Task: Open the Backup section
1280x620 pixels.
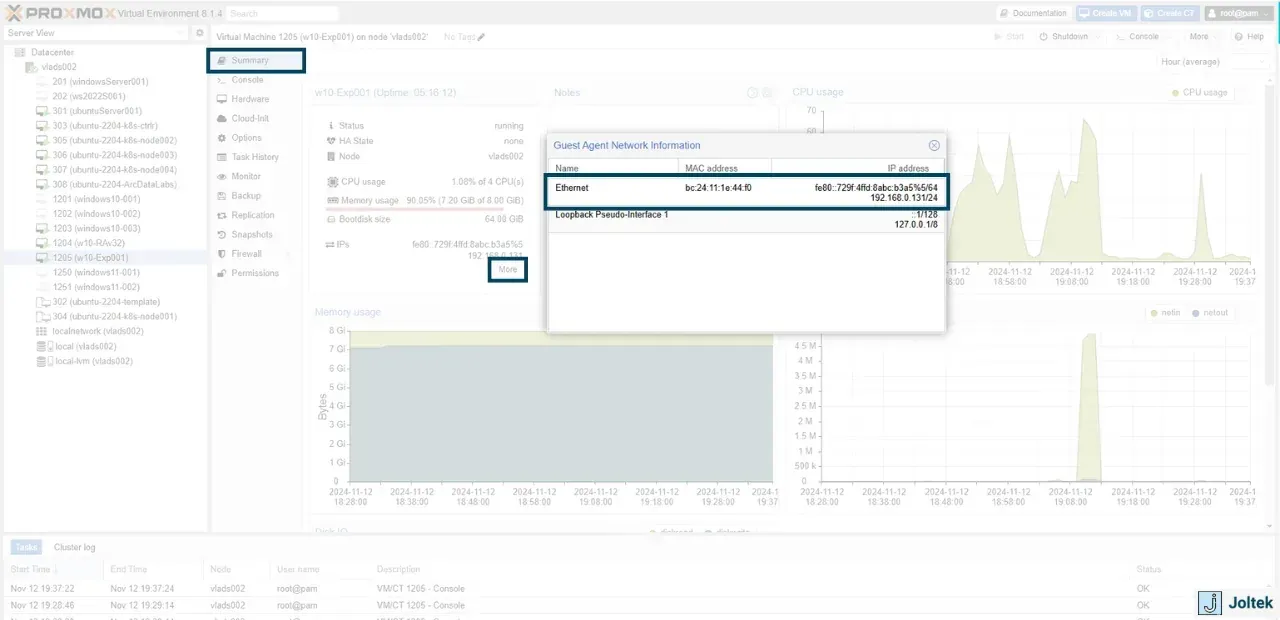Action: click(x=246, y=196)
